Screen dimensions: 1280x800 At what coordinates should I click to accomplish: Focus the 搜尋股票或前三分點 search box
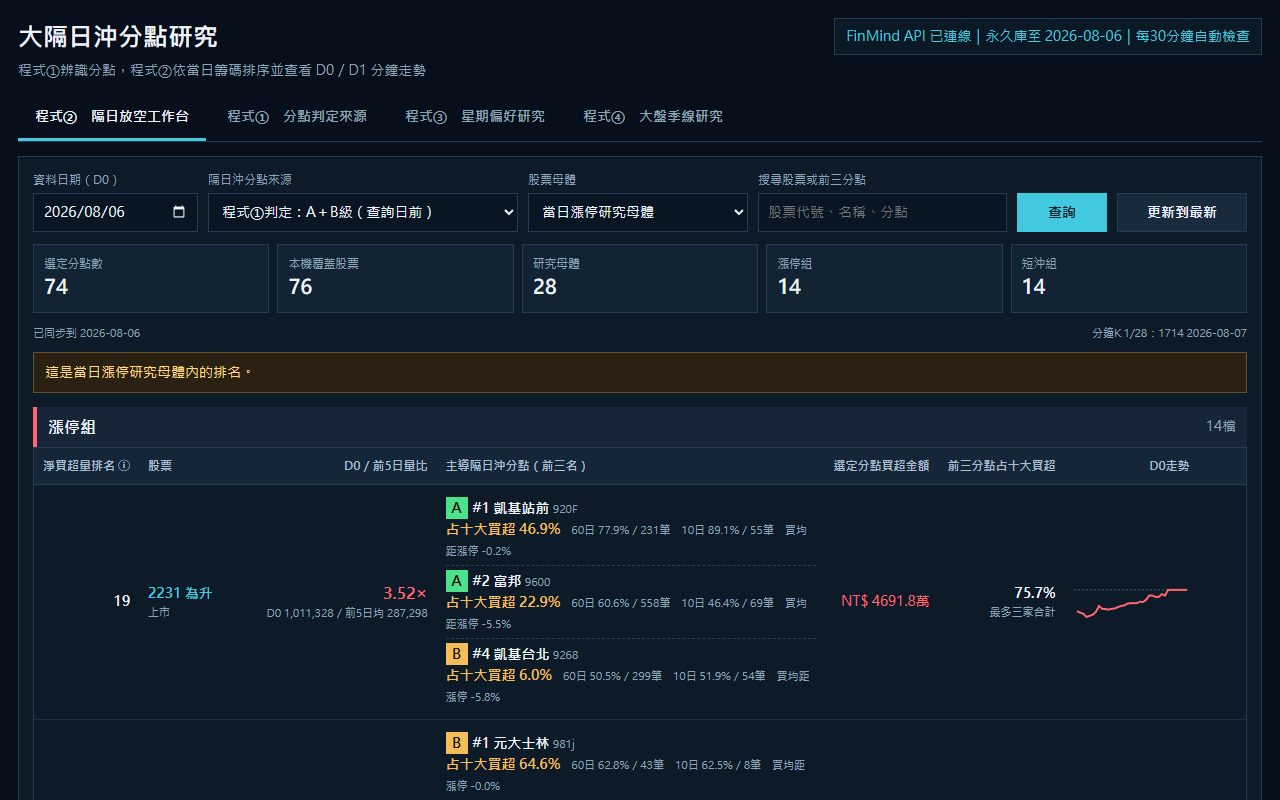tap(882, 212)
